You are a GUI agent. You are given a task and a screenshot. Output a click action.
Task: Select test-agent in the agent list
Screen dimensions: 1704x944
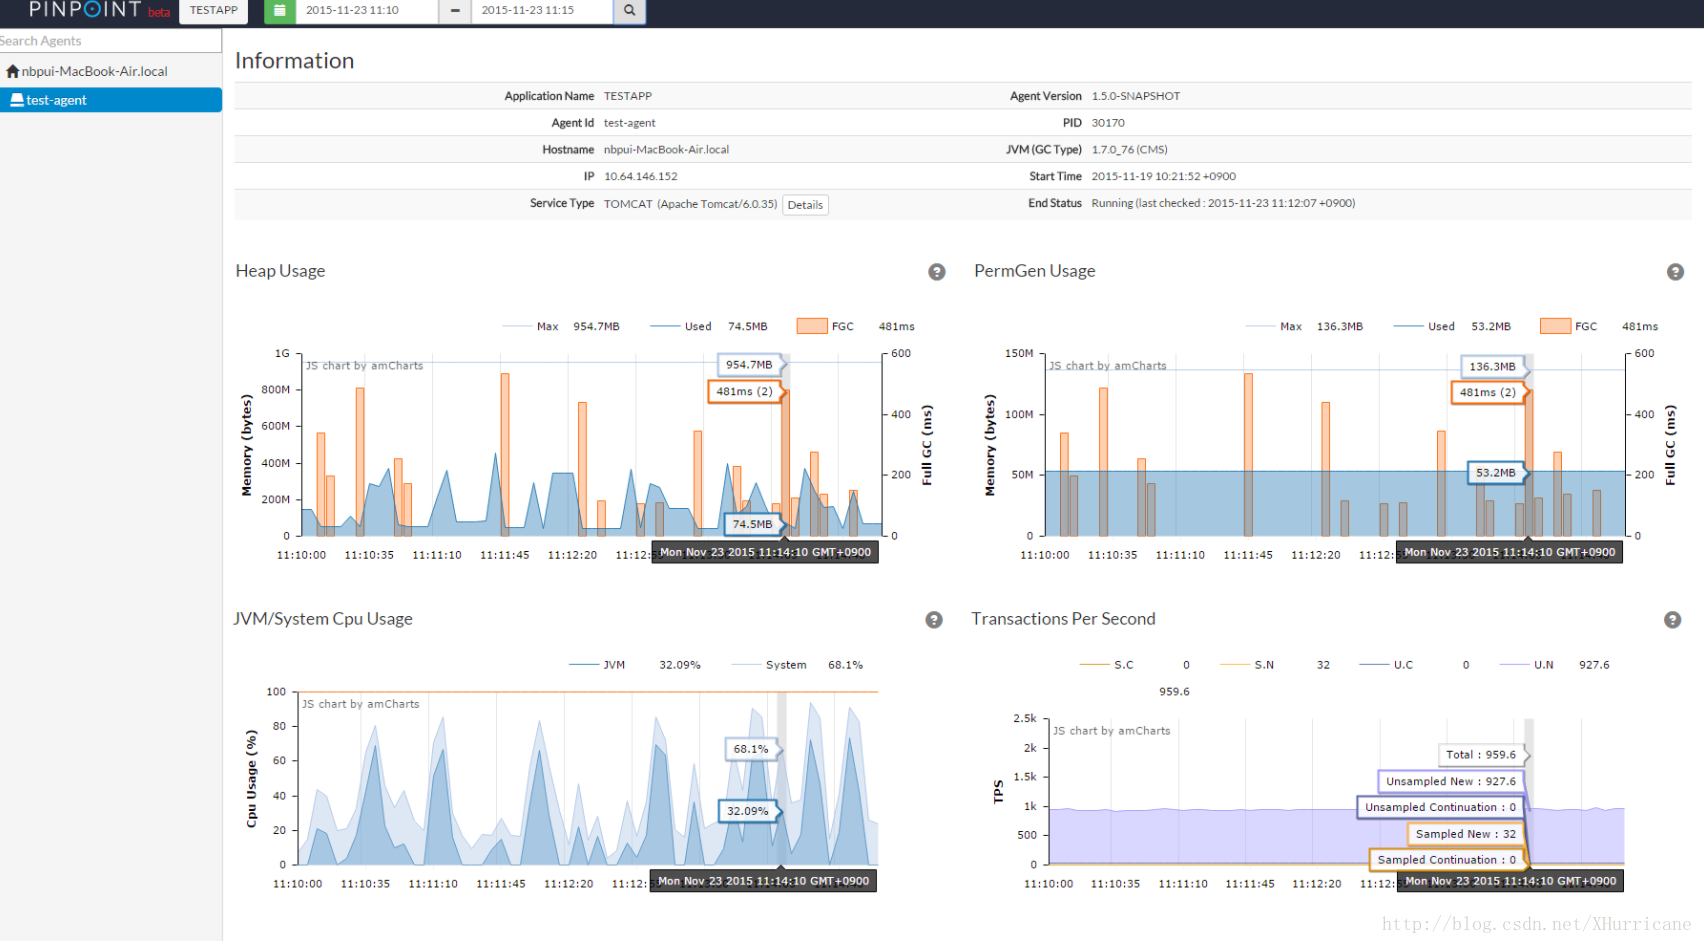[x=111, y=100]
